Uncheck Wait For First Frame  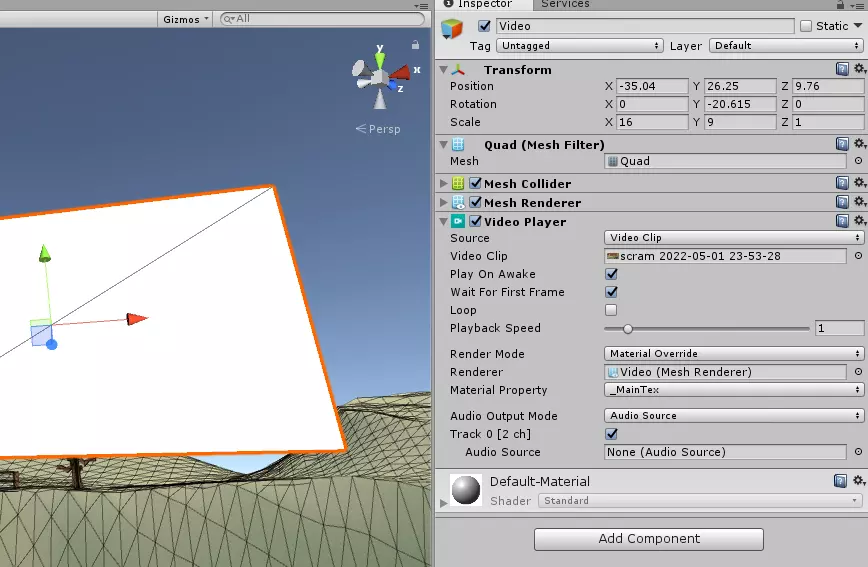click(x=611, y=292)
